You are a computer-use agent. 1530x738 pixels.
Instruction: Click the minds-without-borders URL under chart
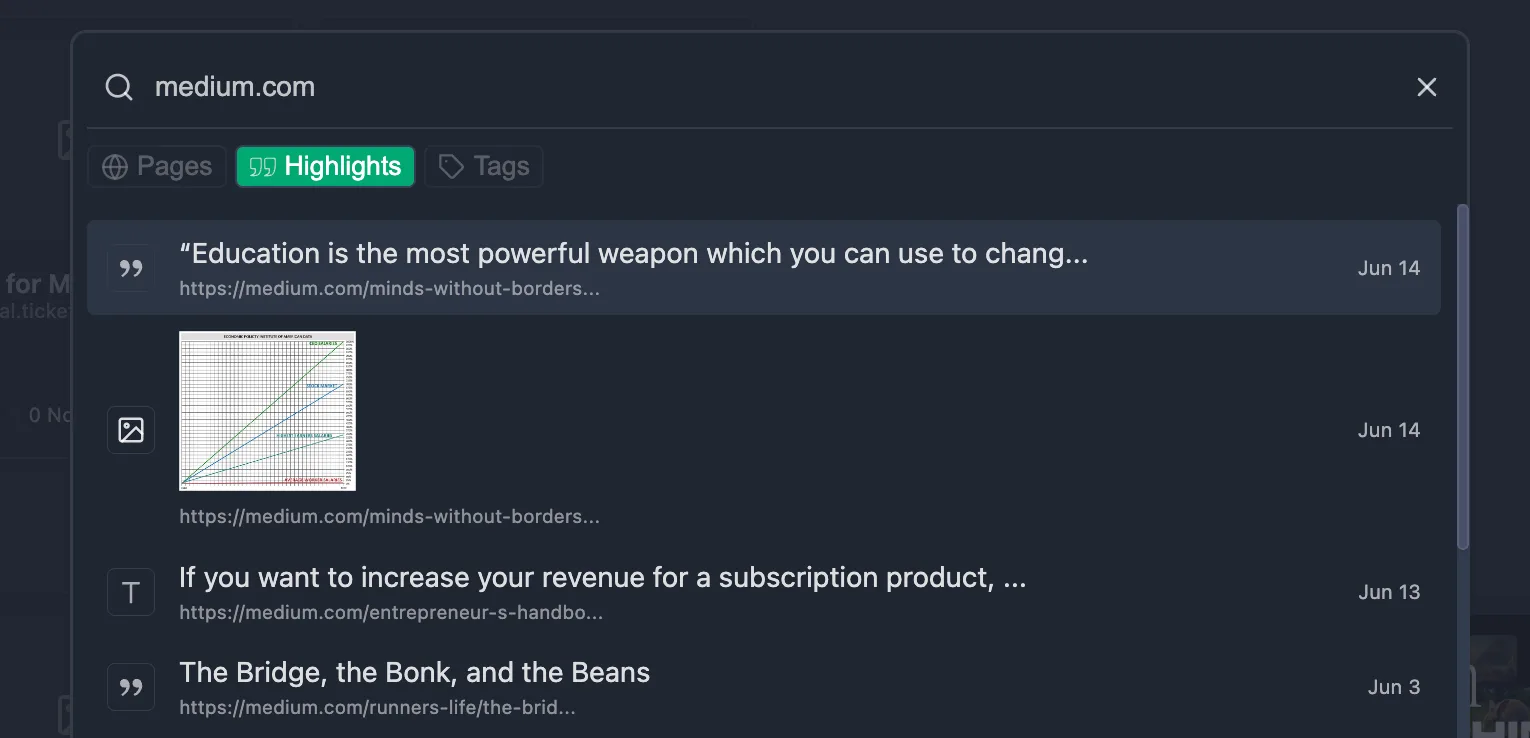tap(390, 517)
